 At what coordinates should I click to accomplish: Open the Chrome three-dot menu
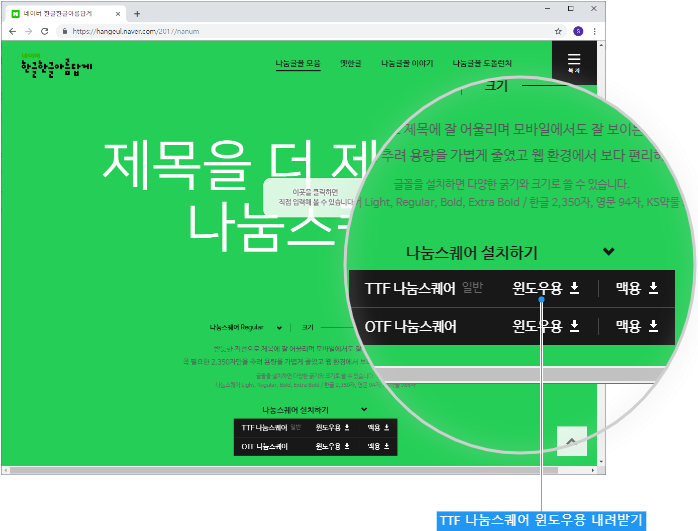point(595,31)
